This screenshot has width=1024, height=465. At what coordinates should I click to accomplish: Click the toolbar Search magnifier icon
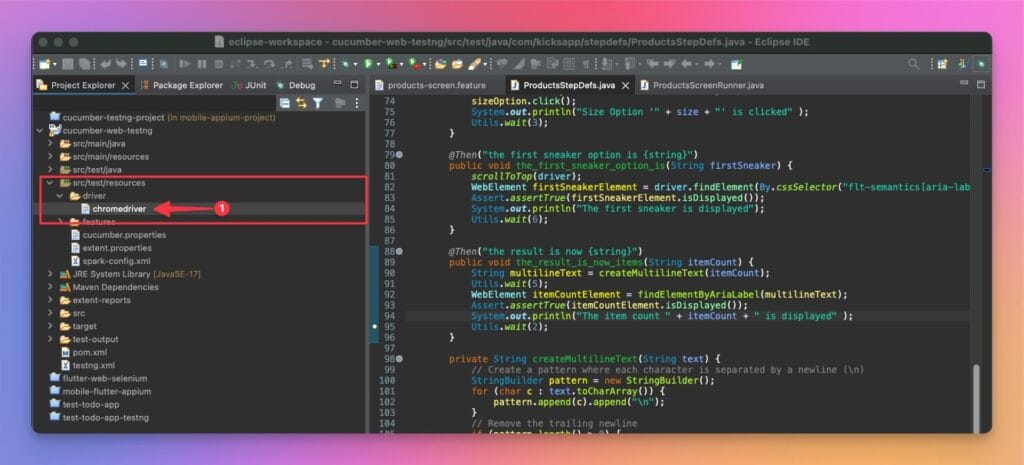pos(914,64)
